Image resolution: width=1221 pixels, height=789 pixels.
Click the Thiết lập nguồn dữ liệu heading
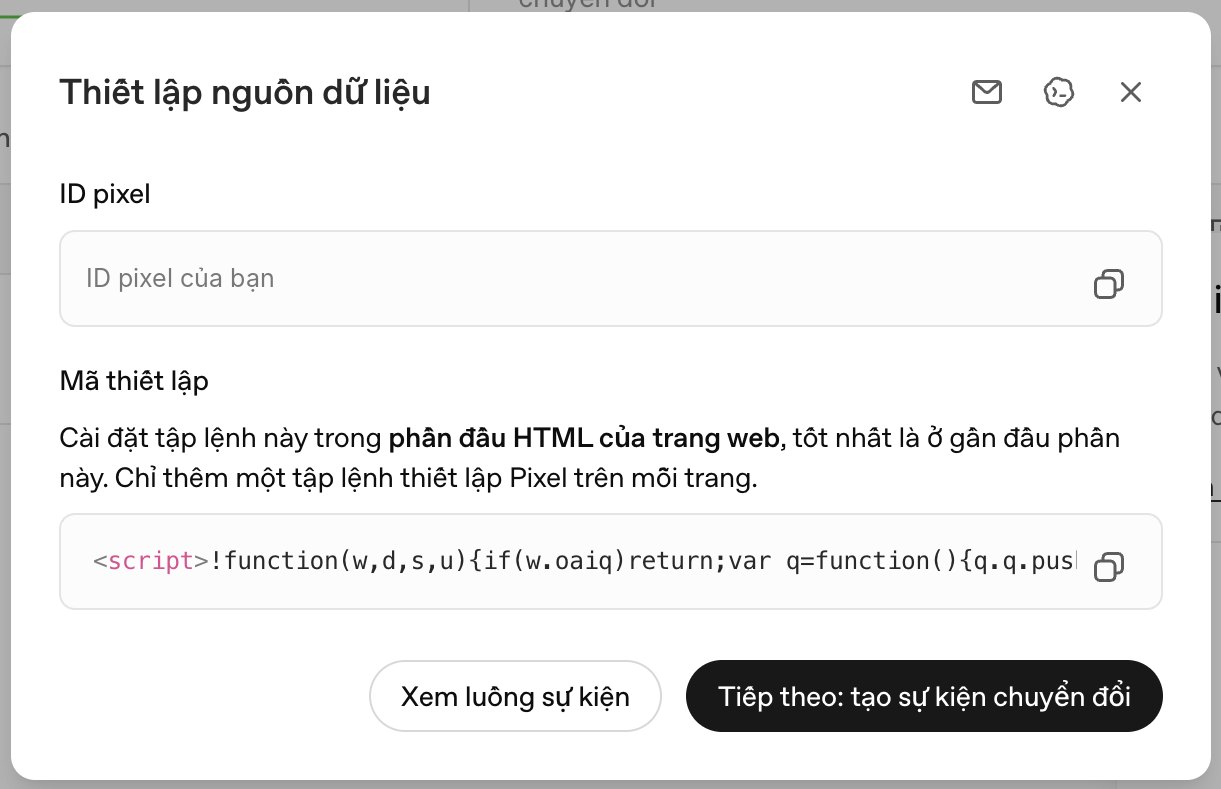click(245, 93)
